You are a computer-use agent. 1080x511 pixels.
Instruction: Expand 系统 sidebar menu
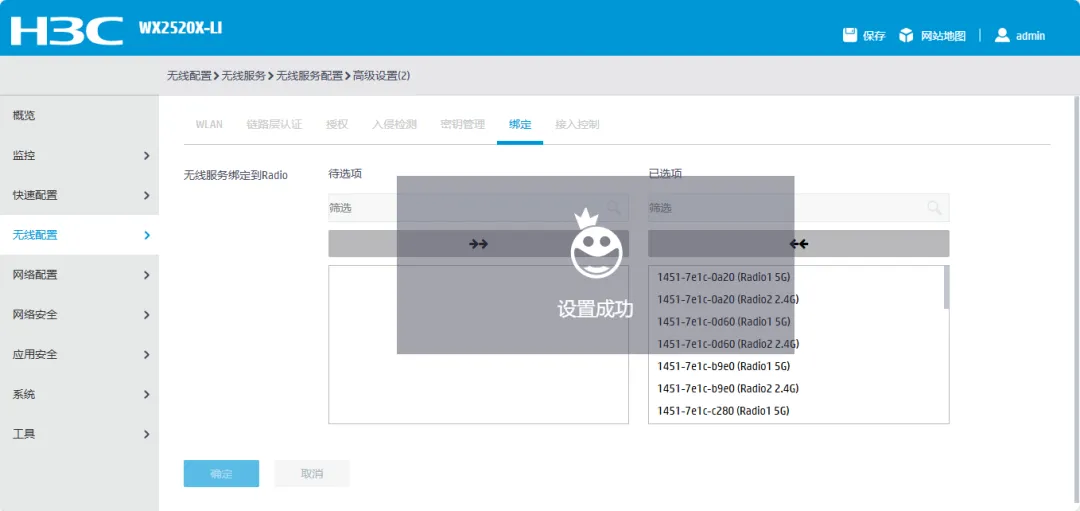click(x=79, y=395)
